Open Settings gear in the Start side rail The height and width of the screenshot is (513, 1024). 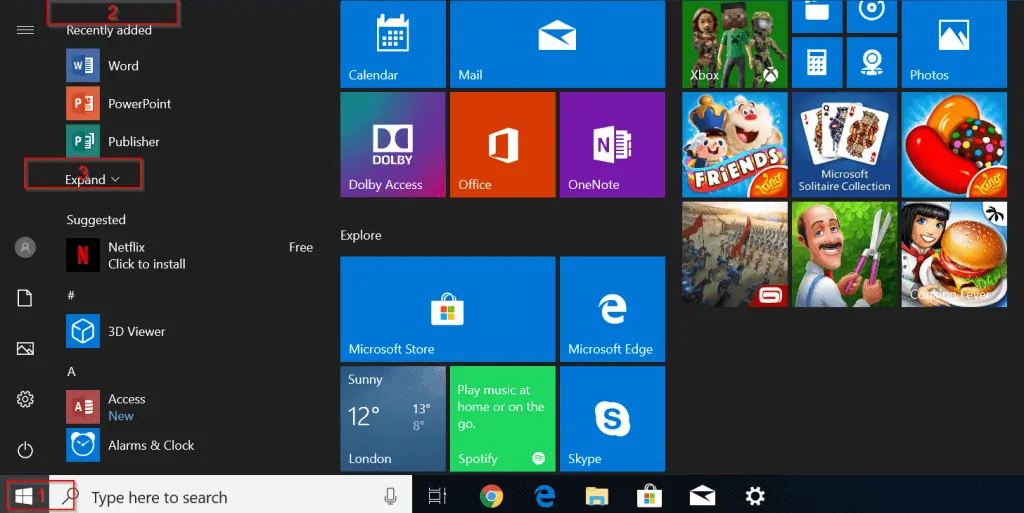point(25,399)
